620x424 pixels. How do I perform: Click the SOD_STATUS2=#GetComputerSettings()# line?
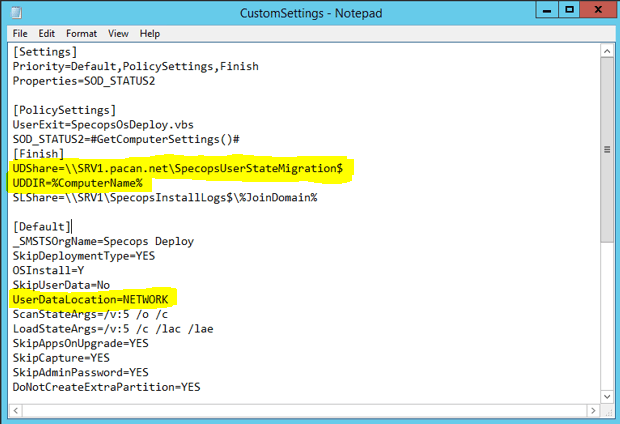[126, 140]
